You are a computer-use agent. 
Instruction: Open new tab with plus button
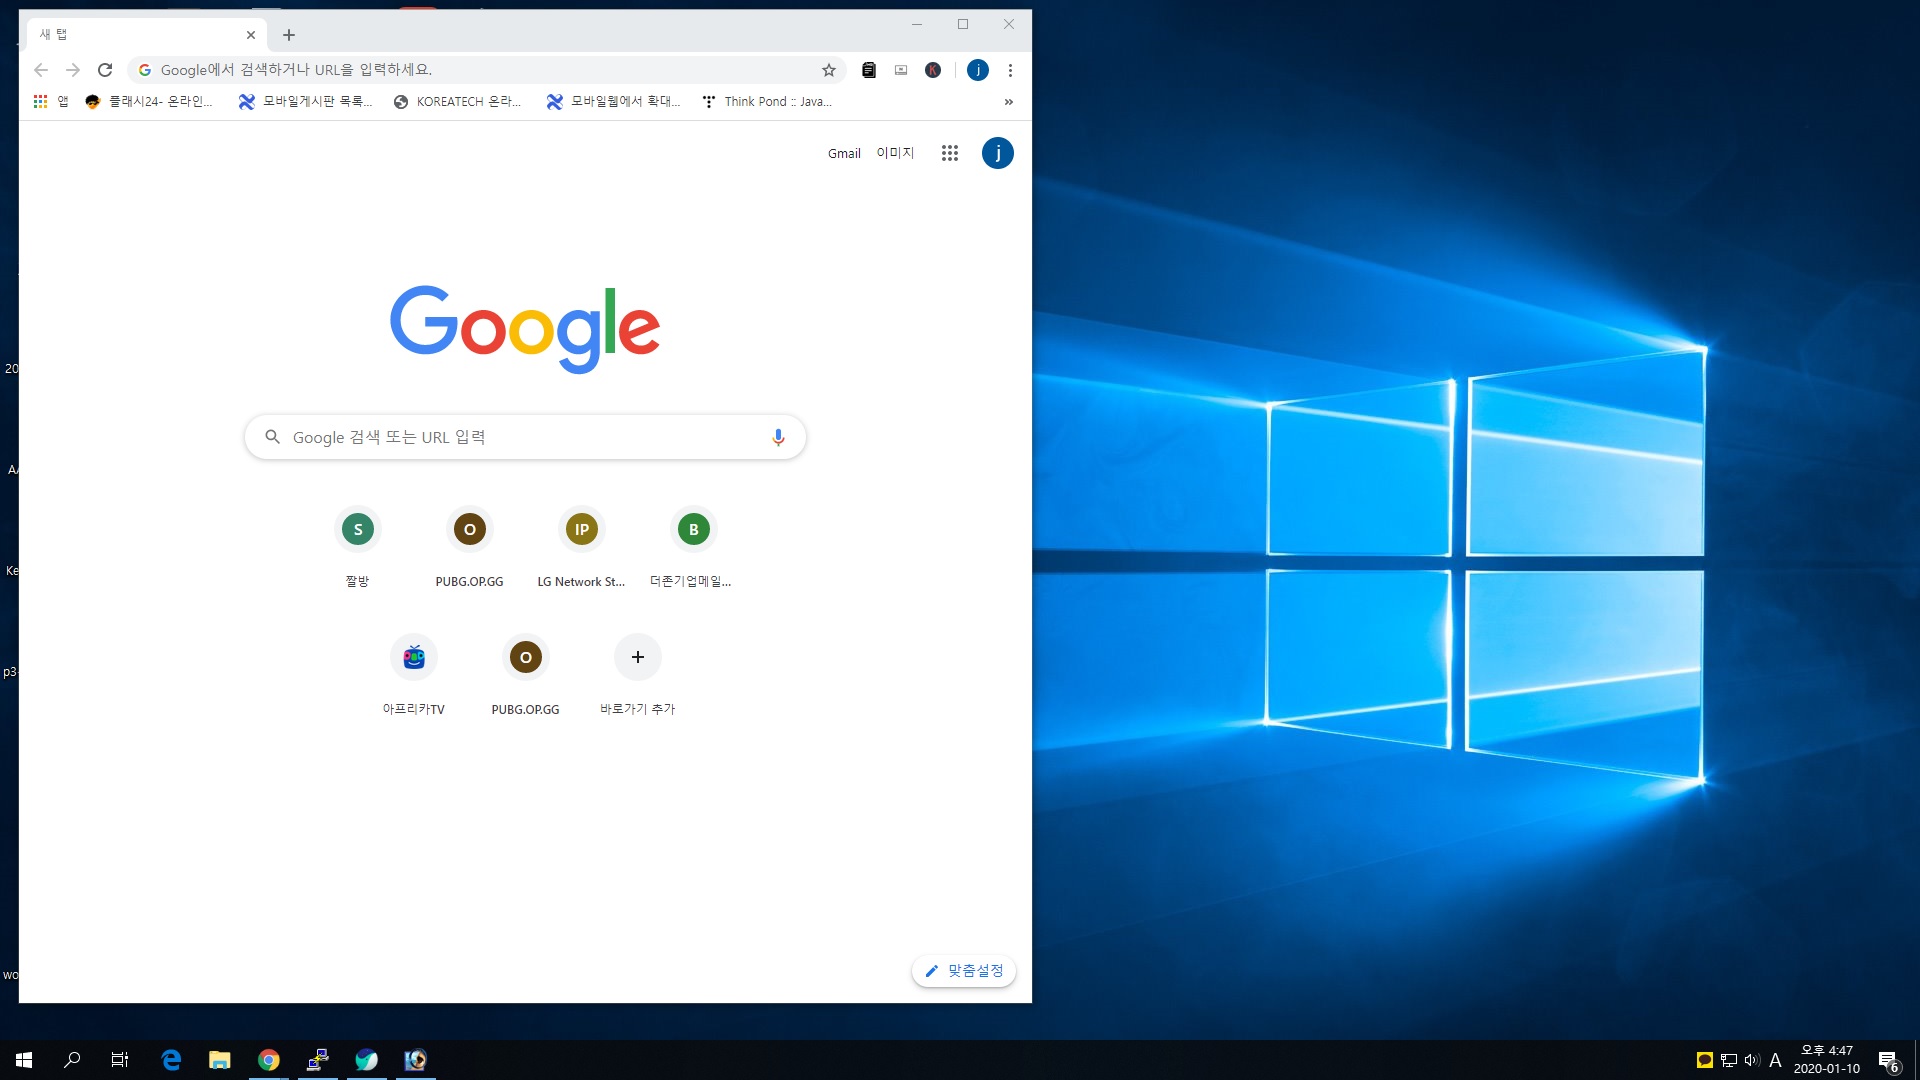pyautogui.click(x=289, y=35)
